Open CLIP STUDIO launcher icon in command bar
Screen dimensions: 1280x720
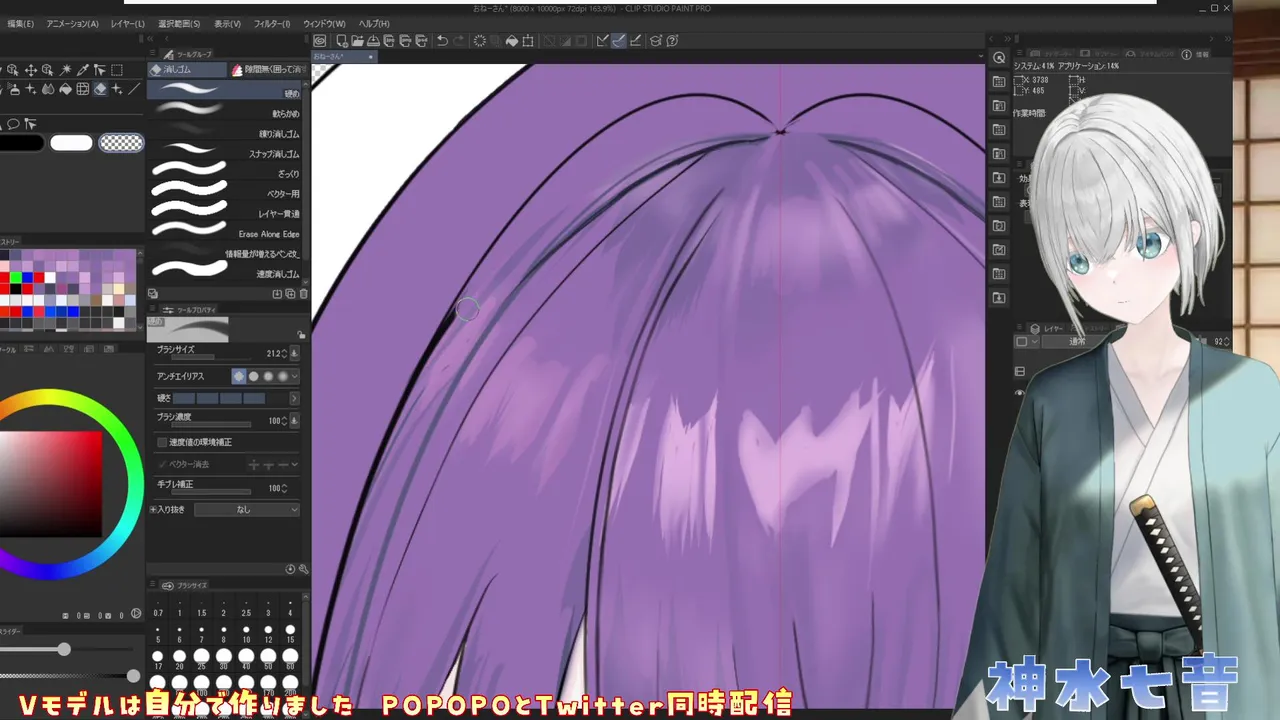point(319,41)
